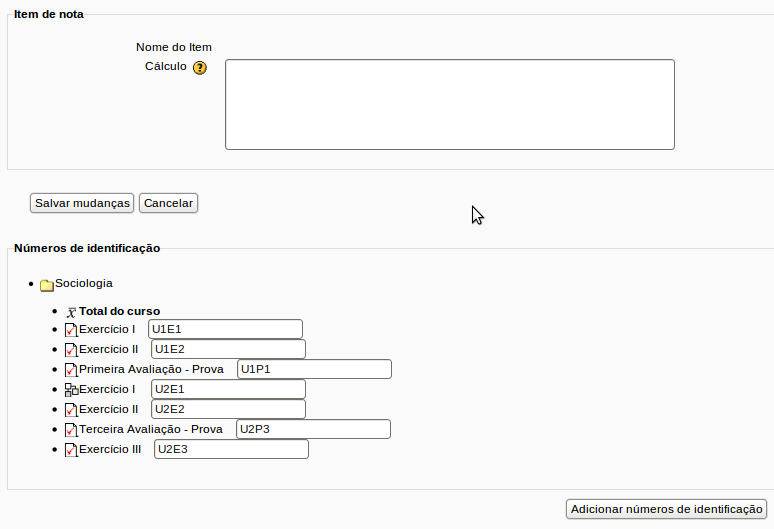The height and width of the screenshot is (529, 774).
Task: Focus the Cálculo formula text area
Action: coord(449,104)
